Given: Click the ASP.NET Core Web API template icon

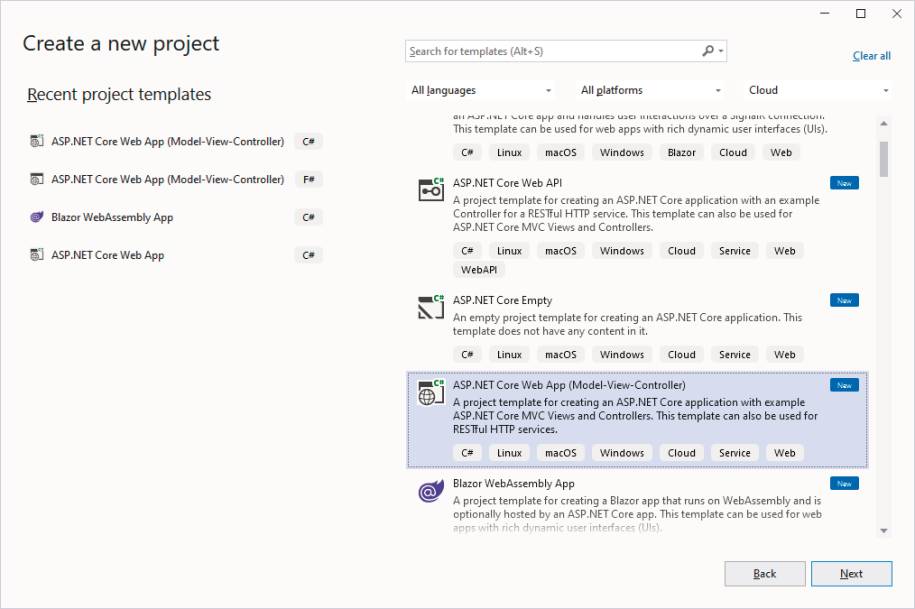Looking at the screenshot, I should pyautogui.click(x=431, y=190).
